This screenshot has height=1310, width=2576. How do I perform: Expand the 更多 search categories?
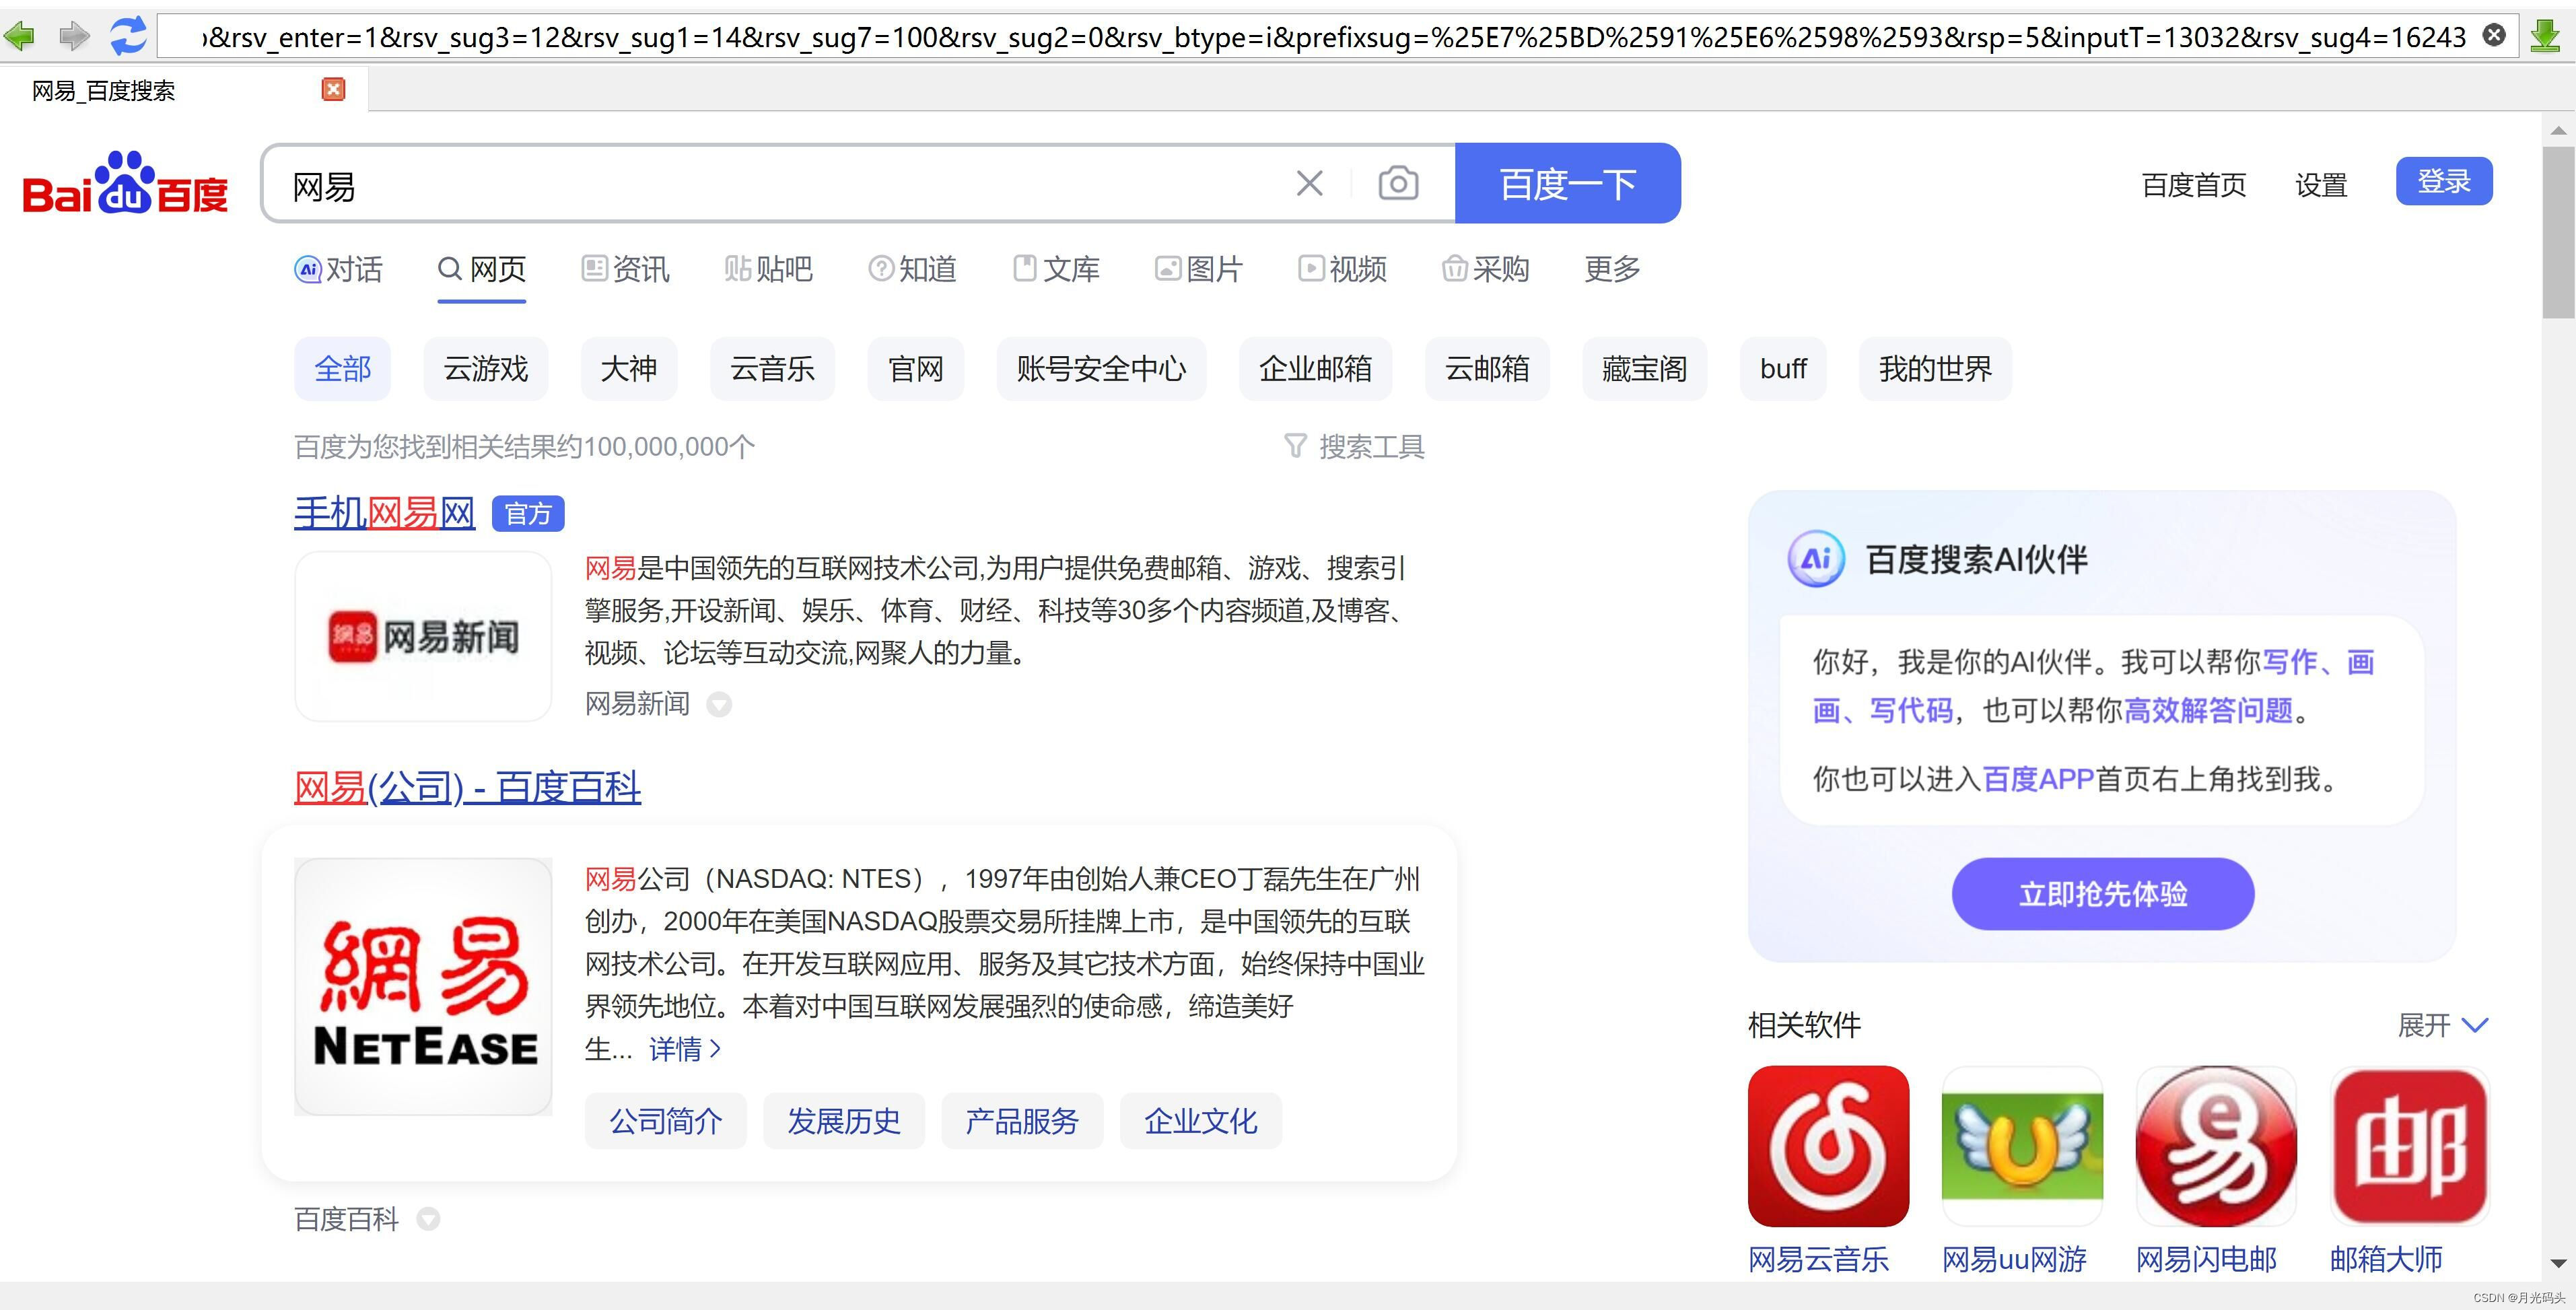(1612, 269)
